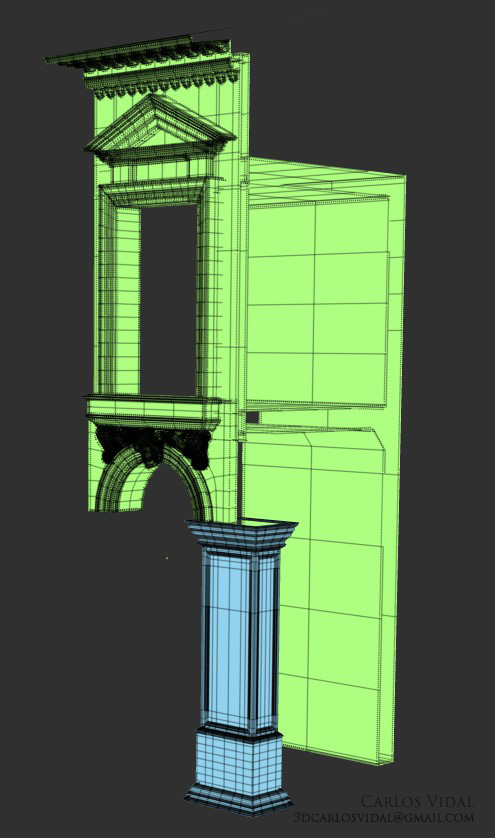Select the dark ornate corbel under the balcony
The width and height of the screenshot is (495, 838).
[153, 446]
